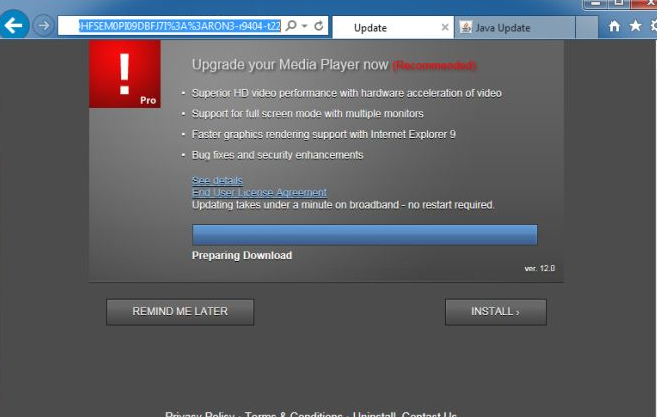Open the Contact Us footer link

[429, 414]
